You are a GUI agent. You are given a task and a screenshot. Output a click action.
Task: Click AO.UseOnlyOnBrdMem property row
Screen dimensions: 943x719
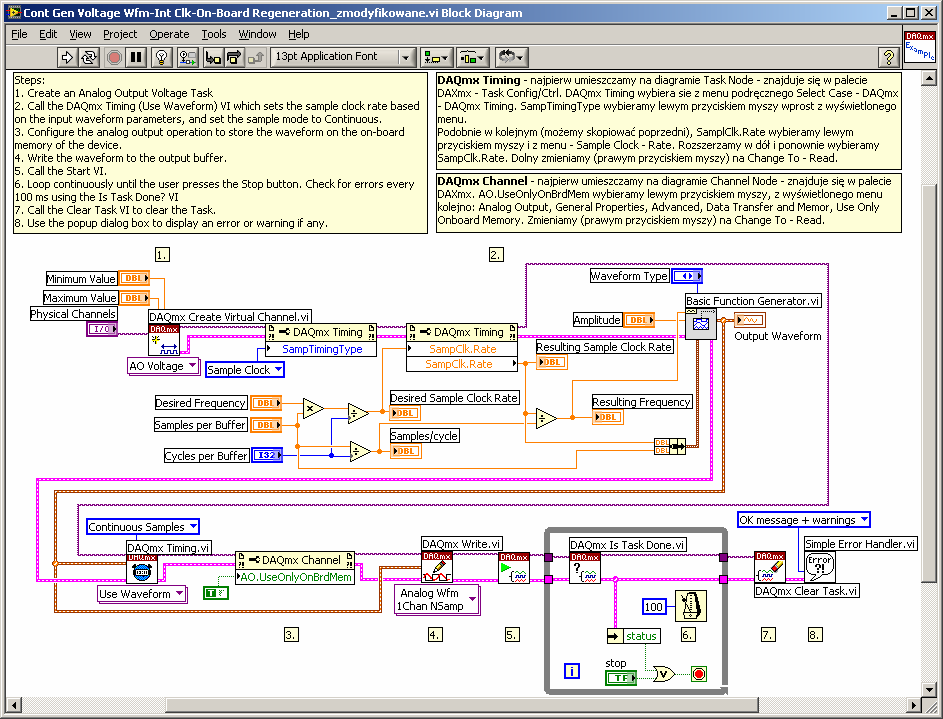coord(295,577)
